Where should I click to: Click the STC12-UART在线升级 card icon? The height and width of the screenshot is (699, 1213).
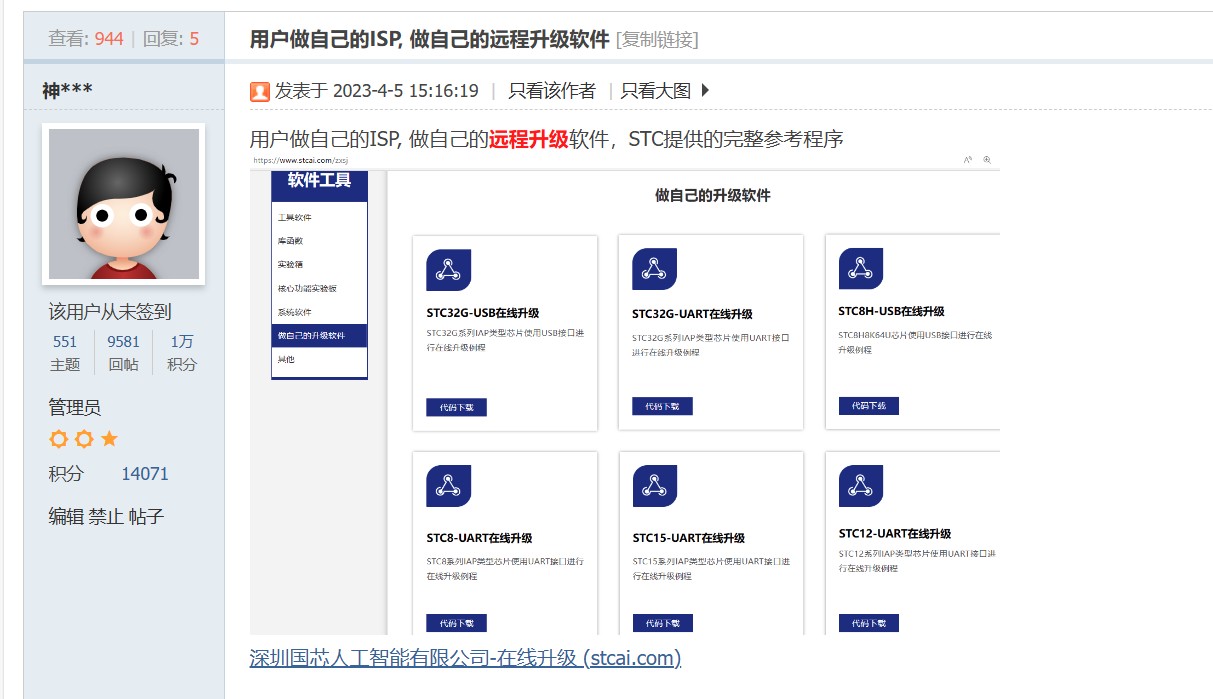[x=861, y=486]
